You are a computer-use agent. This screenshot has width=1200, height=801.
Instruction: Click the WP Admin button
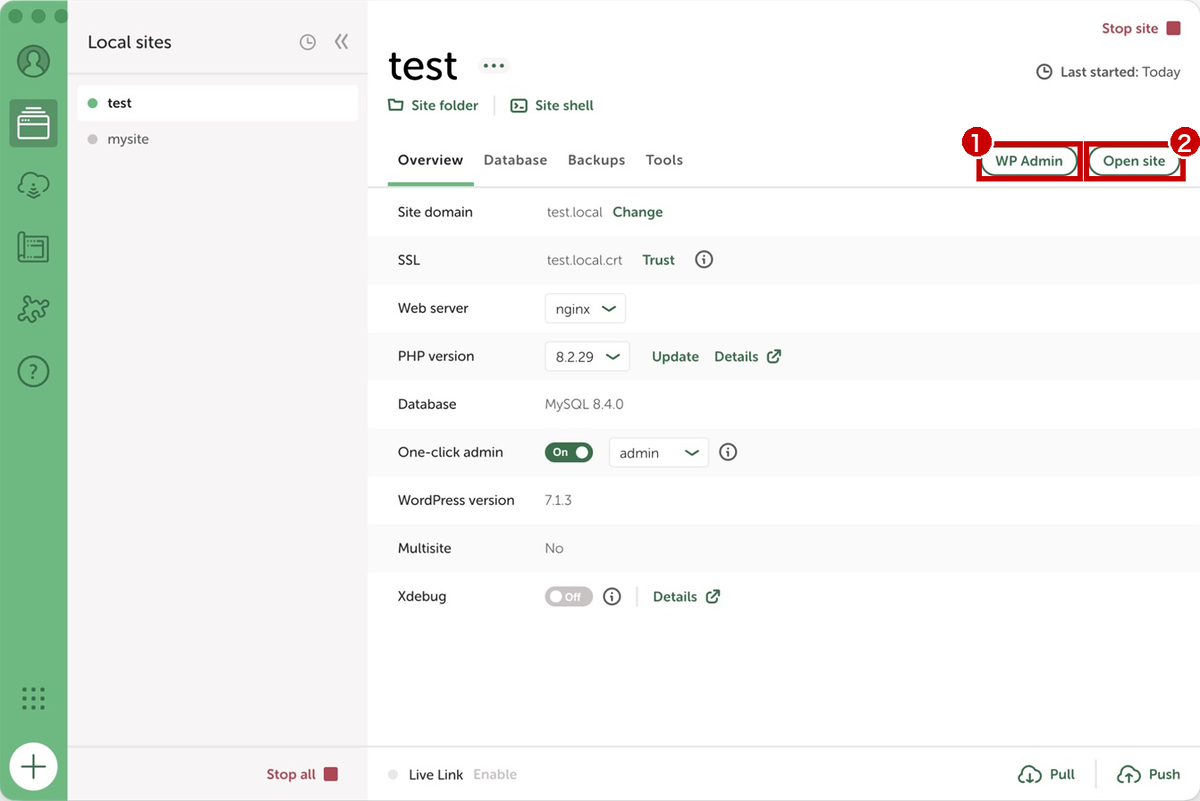coord(1029,161)
